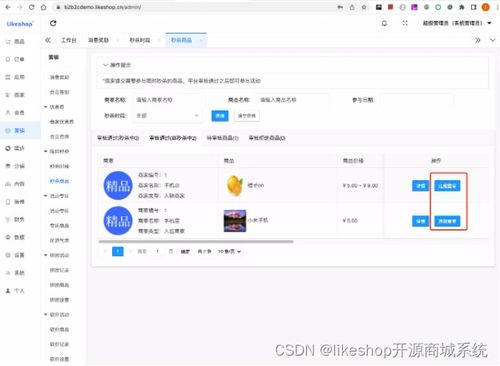
Task: Click the browser forward arrow
Action: click(20, 7)
